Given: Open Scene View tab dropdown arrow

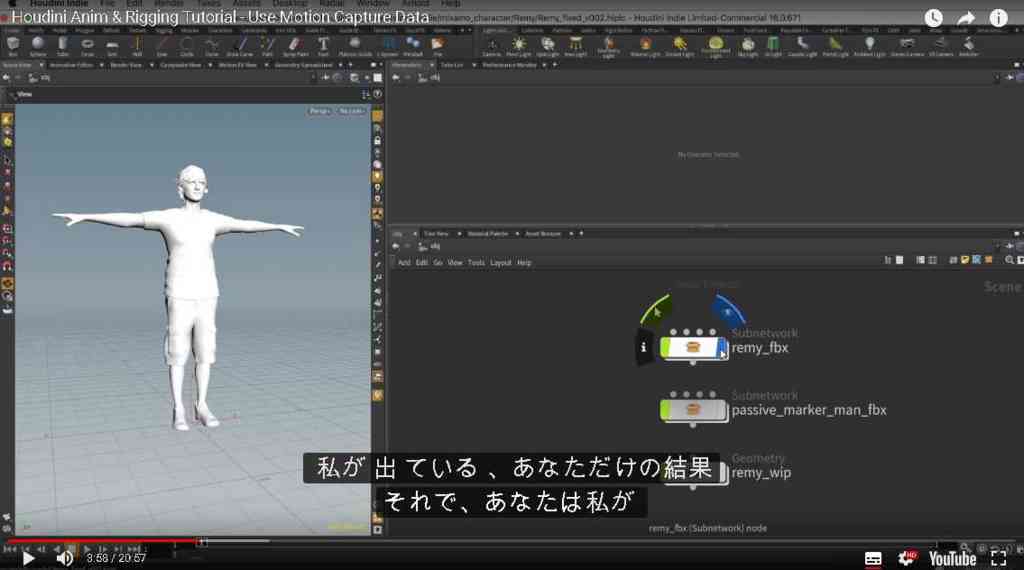Looking at the screenshot, I should coord(41,65).
